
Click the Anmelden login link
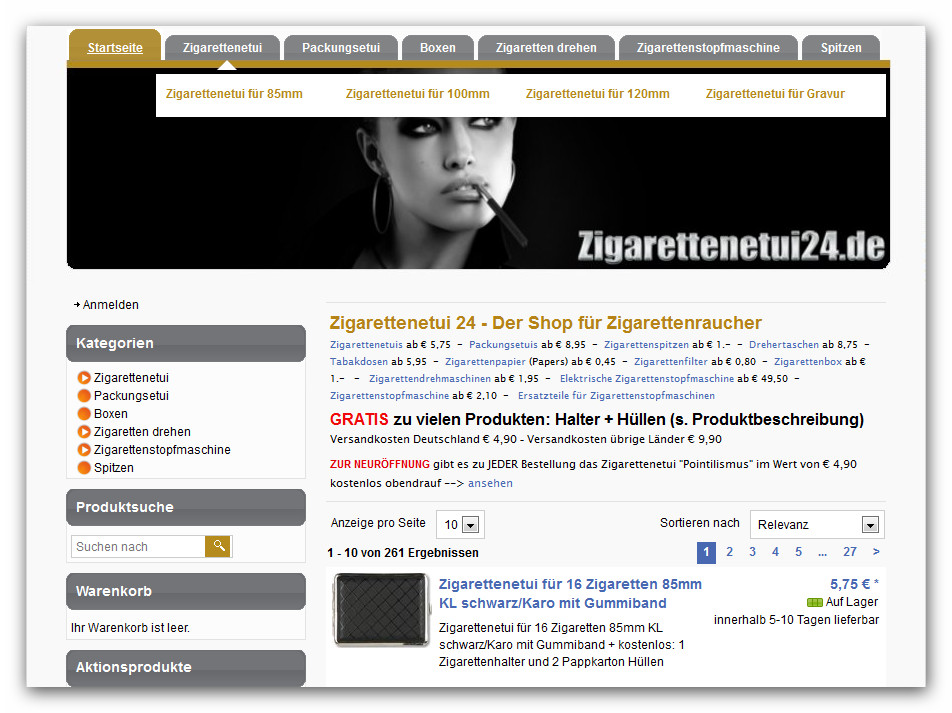(110, 305)
